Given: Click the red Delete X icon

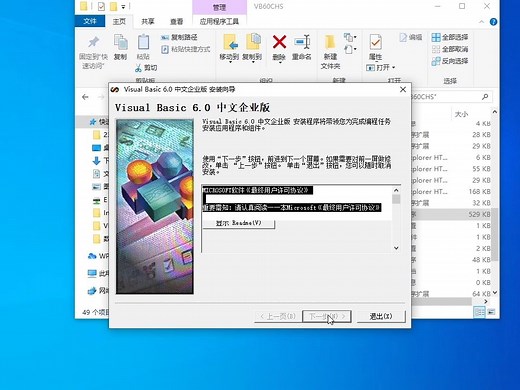Looking at the screenshot, I should (x=279, y=42).
